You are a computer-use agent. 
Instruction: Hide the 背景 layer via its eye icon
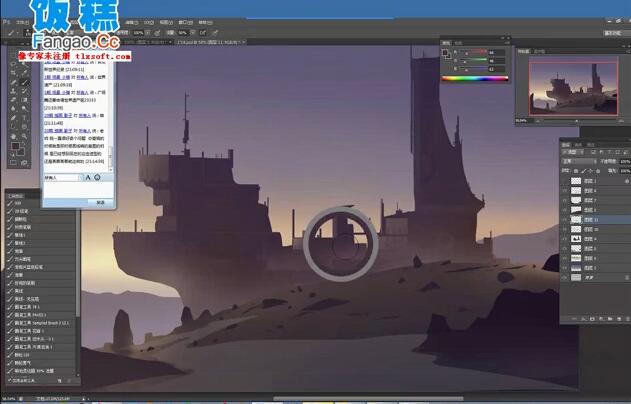click(565, 277)
